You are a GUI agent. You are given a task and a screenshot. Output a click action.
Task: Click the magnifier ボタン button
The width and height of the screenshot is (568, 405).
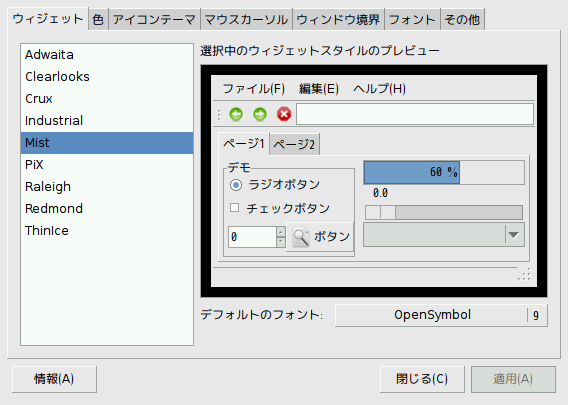click(x=320, y=237)
